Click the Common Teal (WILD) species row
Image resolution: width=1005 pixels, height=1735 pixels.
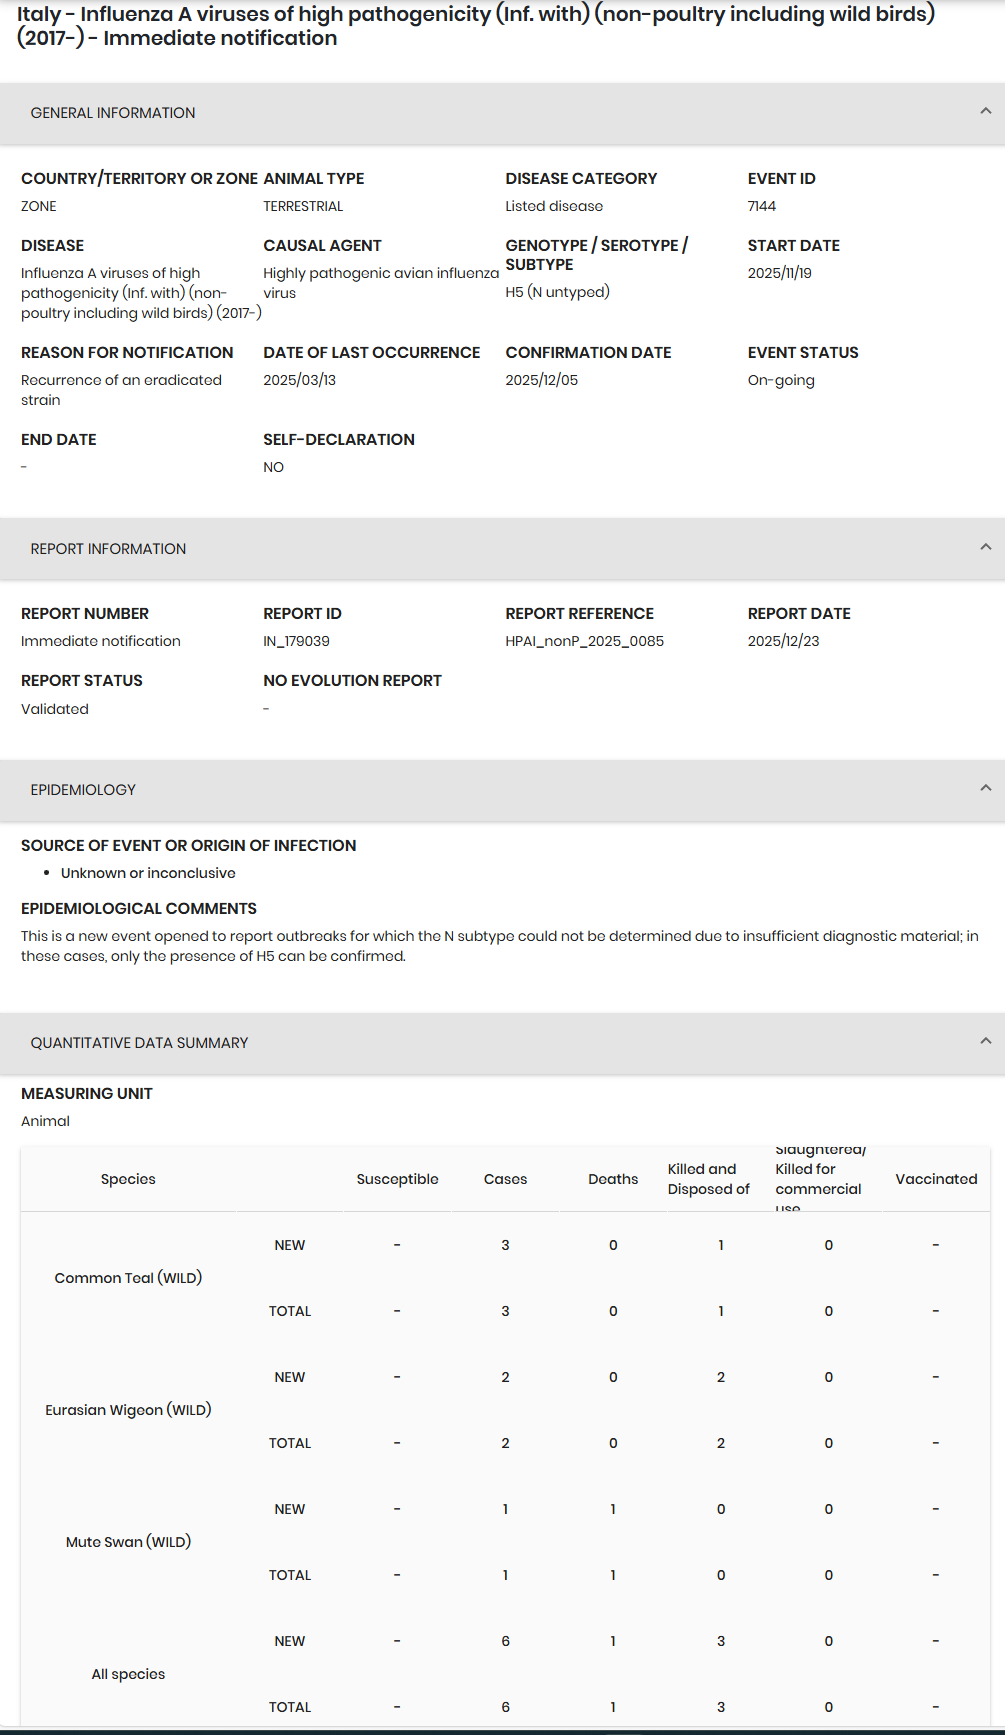click(x=128, y=1278)
